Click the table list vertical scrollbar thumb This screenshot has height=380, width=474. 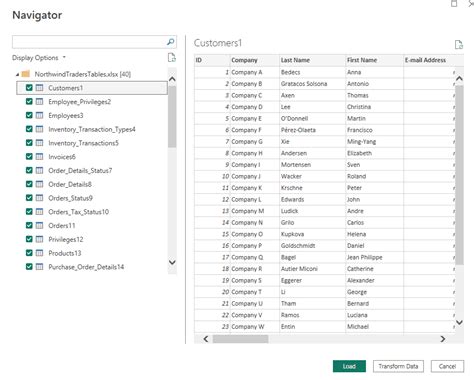(x=172, y=117)
